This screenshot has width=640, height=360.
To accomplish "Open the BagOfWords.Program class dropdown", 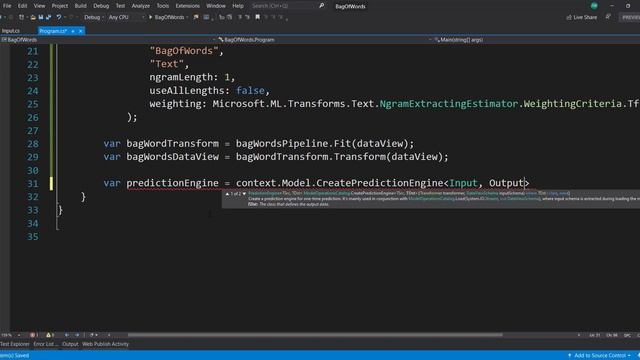I will coord(324,40).
